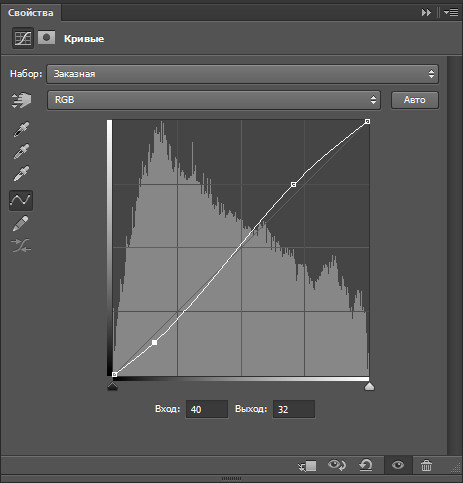The width and height of the screenshot is (463, 483).
Task: Toggle clip adjustment to layer below
Action: coord(307,466)
